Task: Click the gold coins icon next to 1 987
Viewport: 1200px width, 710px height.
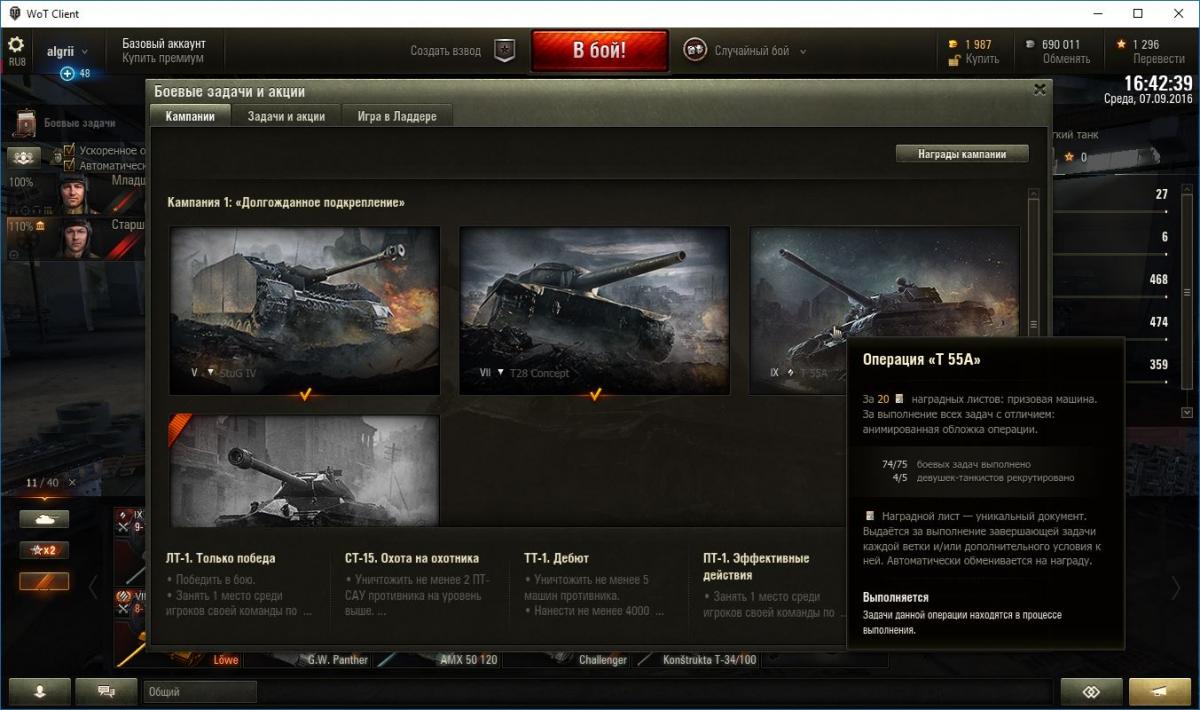Action: pos(953,44)
